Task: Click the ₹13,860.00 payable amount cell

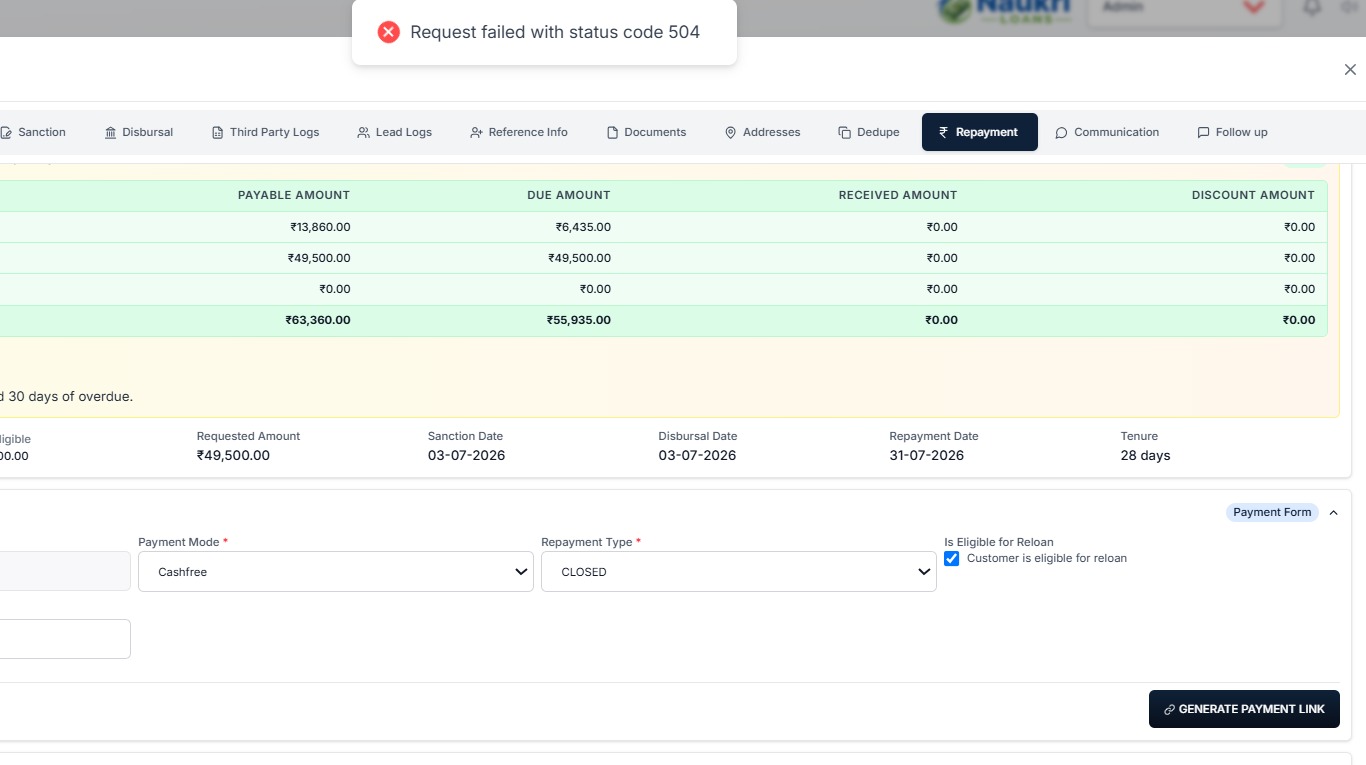Action: pyautogui.click(x=321, y=227)
